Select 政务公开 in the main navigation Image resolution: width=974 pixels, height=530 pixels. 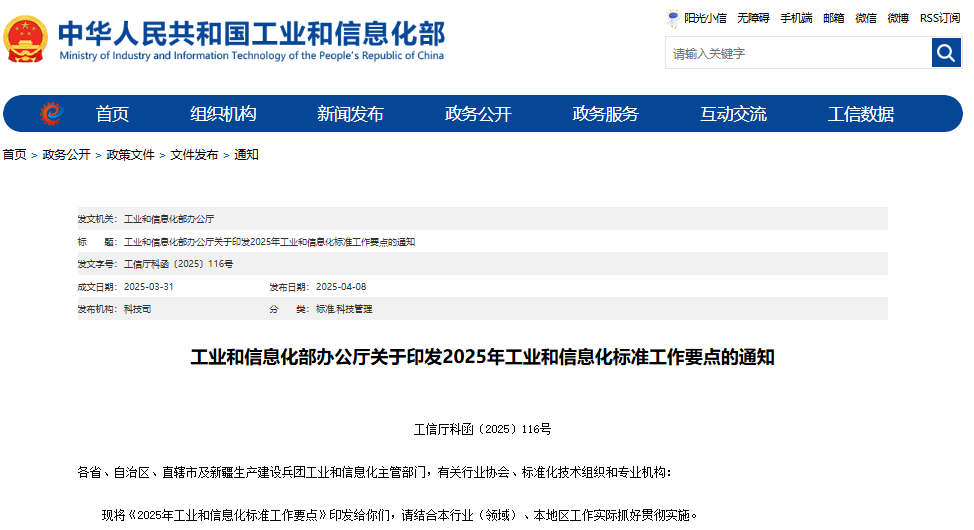click(x=478, y=114)
